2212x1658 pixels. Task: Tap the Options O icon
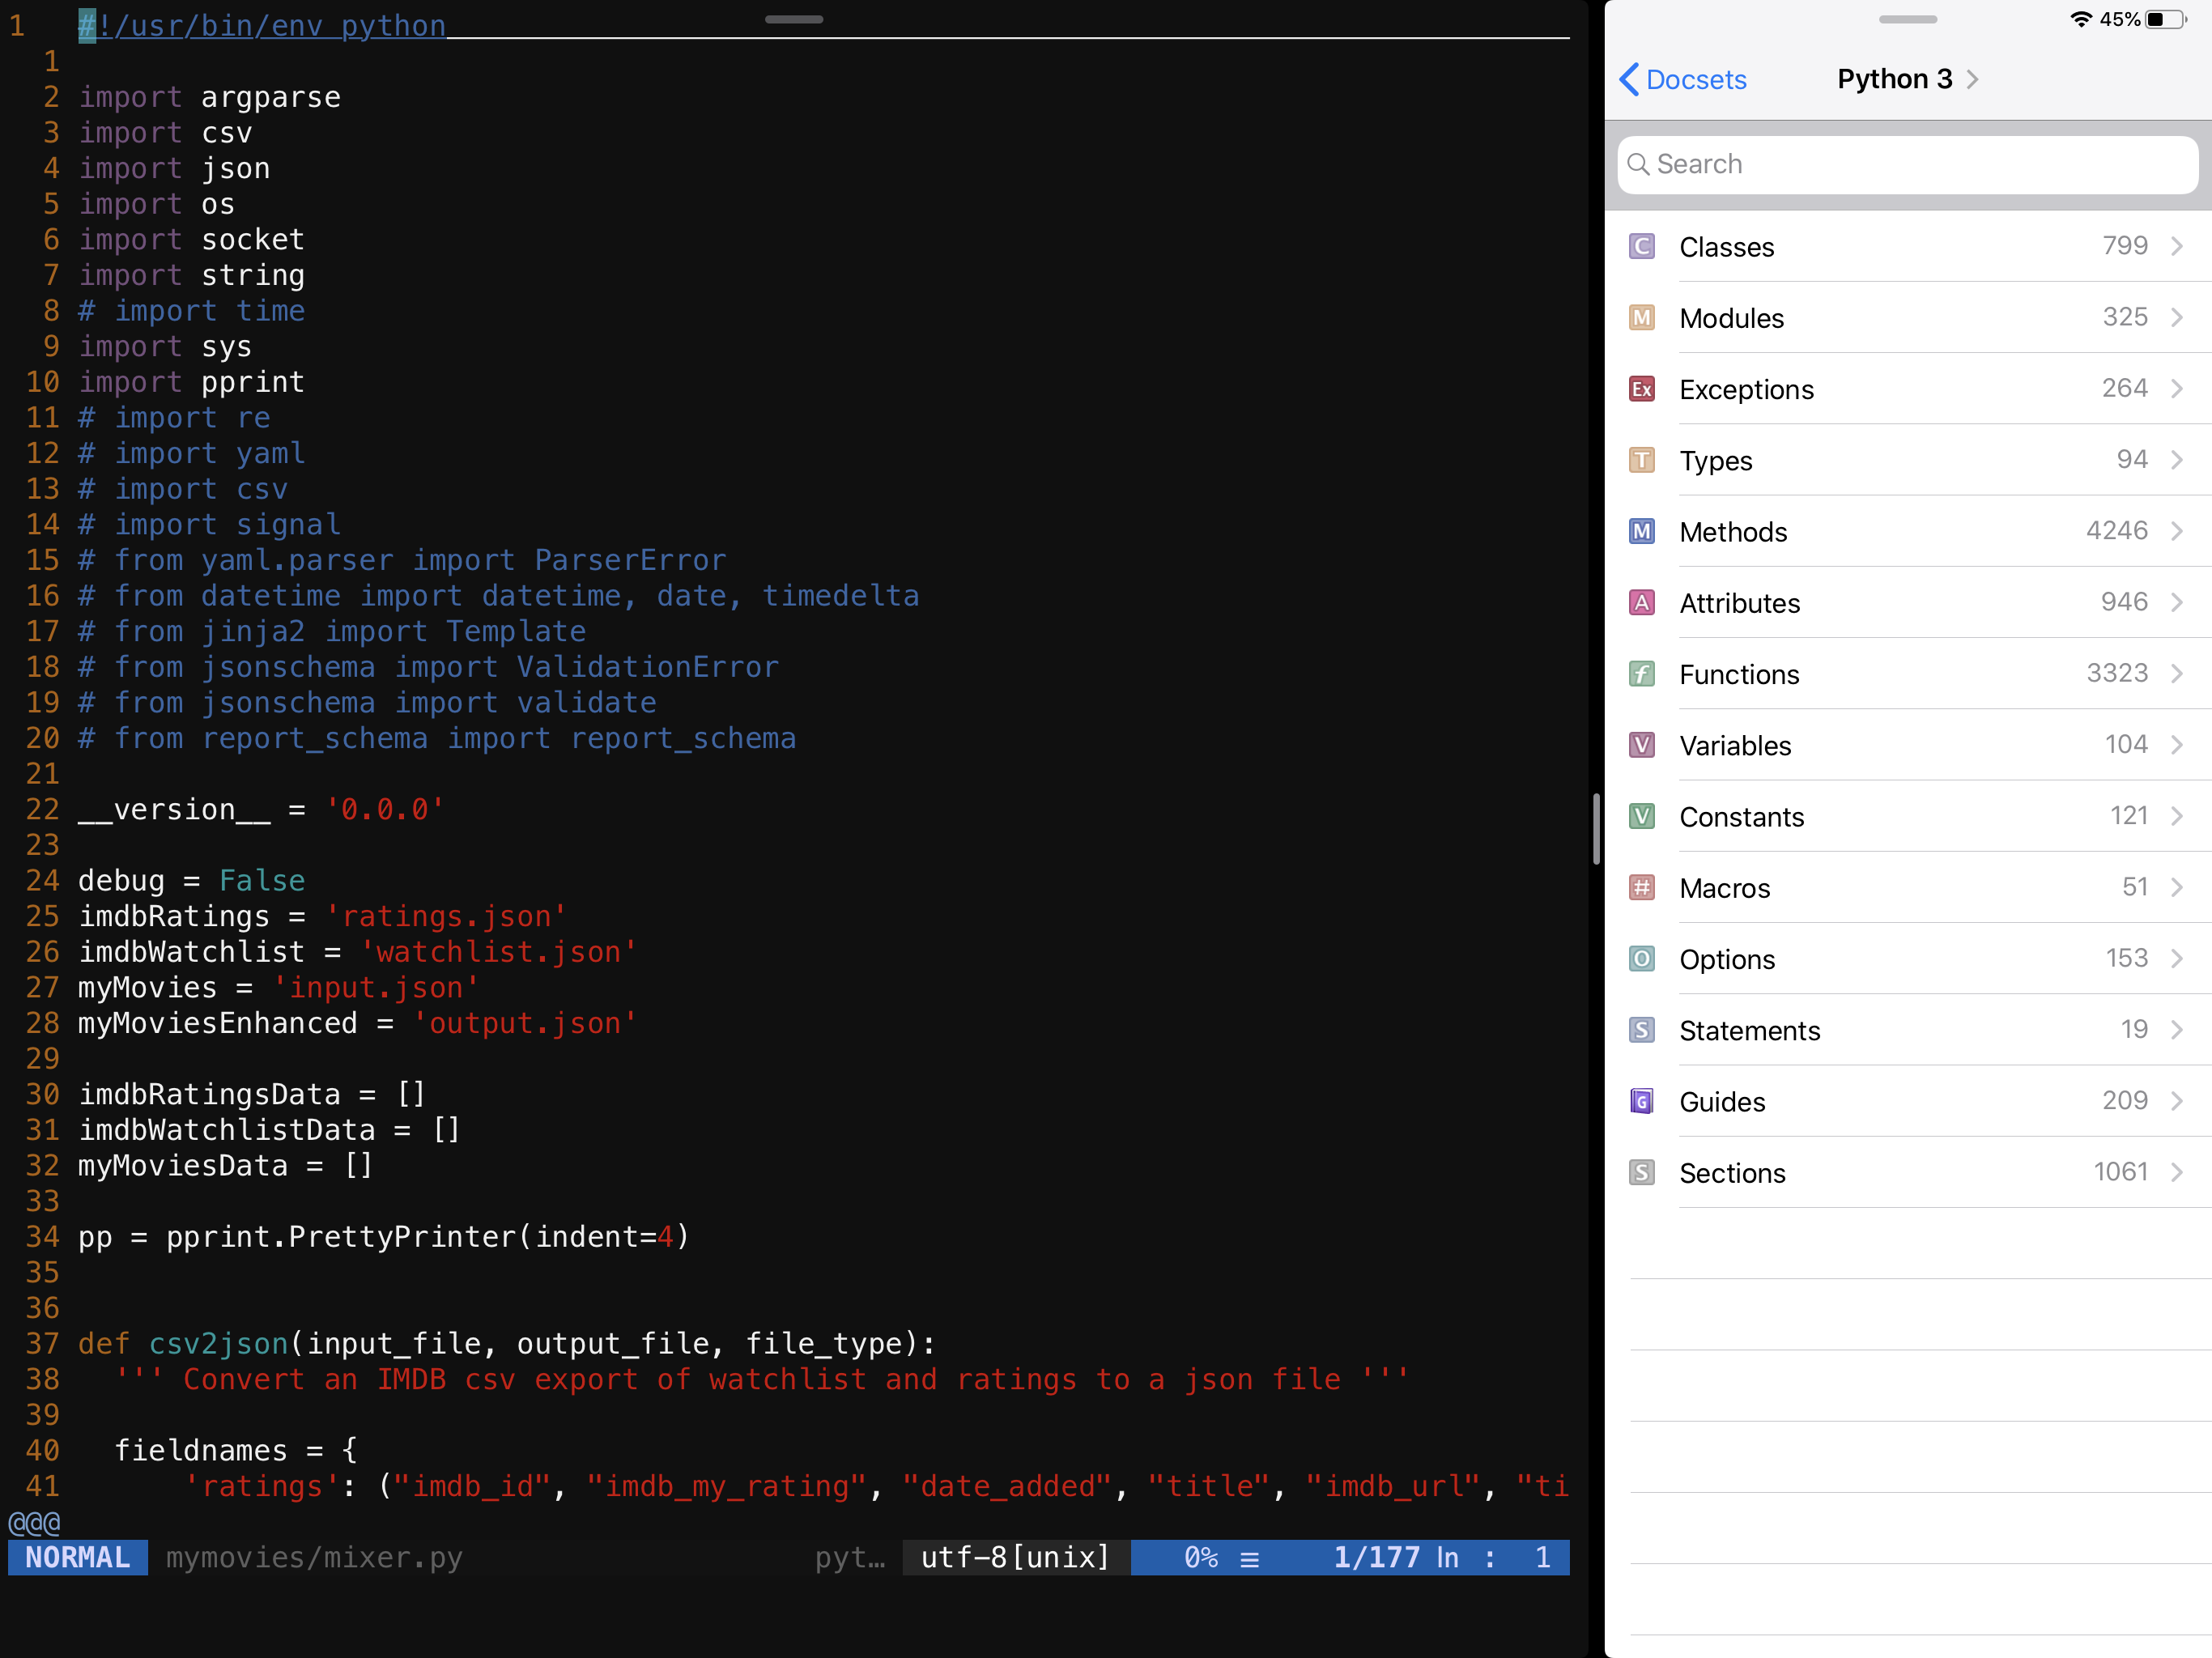tap(1641, 959)
